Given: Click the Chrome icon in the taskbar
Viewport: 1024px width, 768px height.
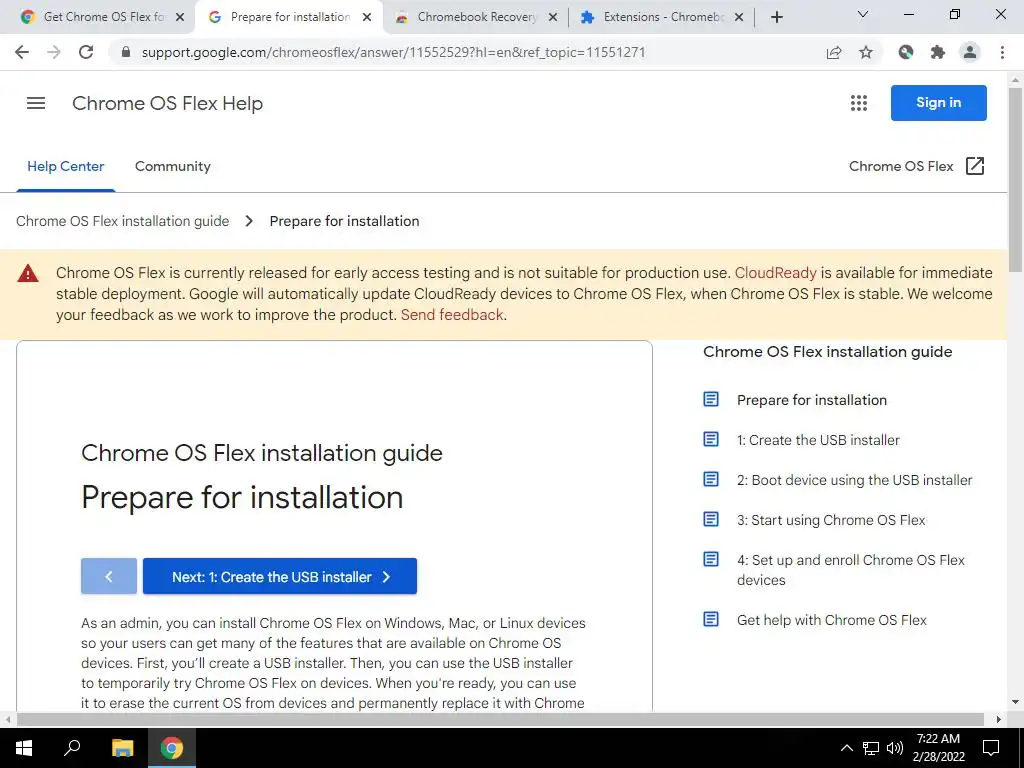Looking at the screenshot, I should click(x=172, y=748).
